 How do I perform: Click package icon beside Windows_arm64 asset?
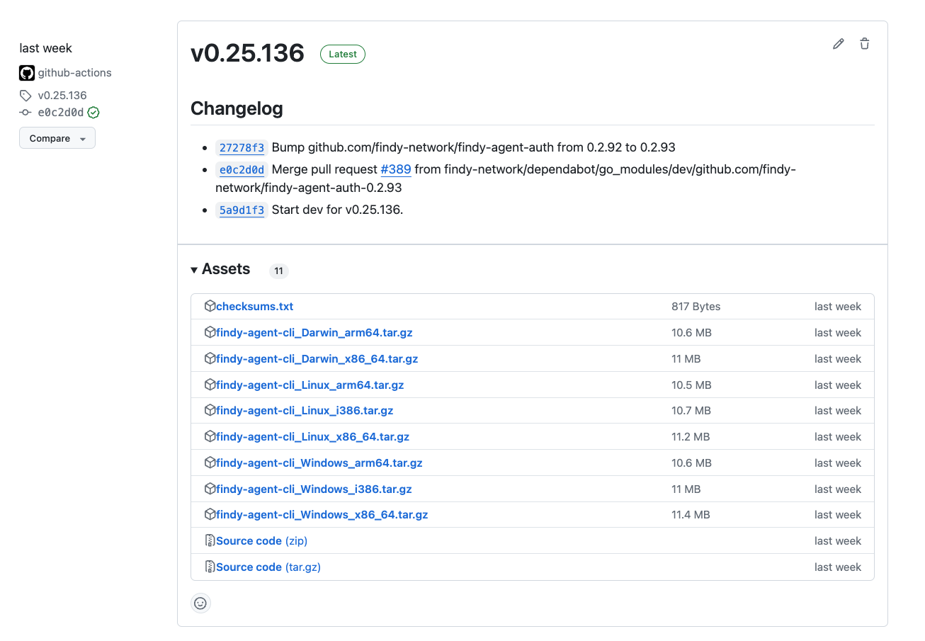(209, 462)
